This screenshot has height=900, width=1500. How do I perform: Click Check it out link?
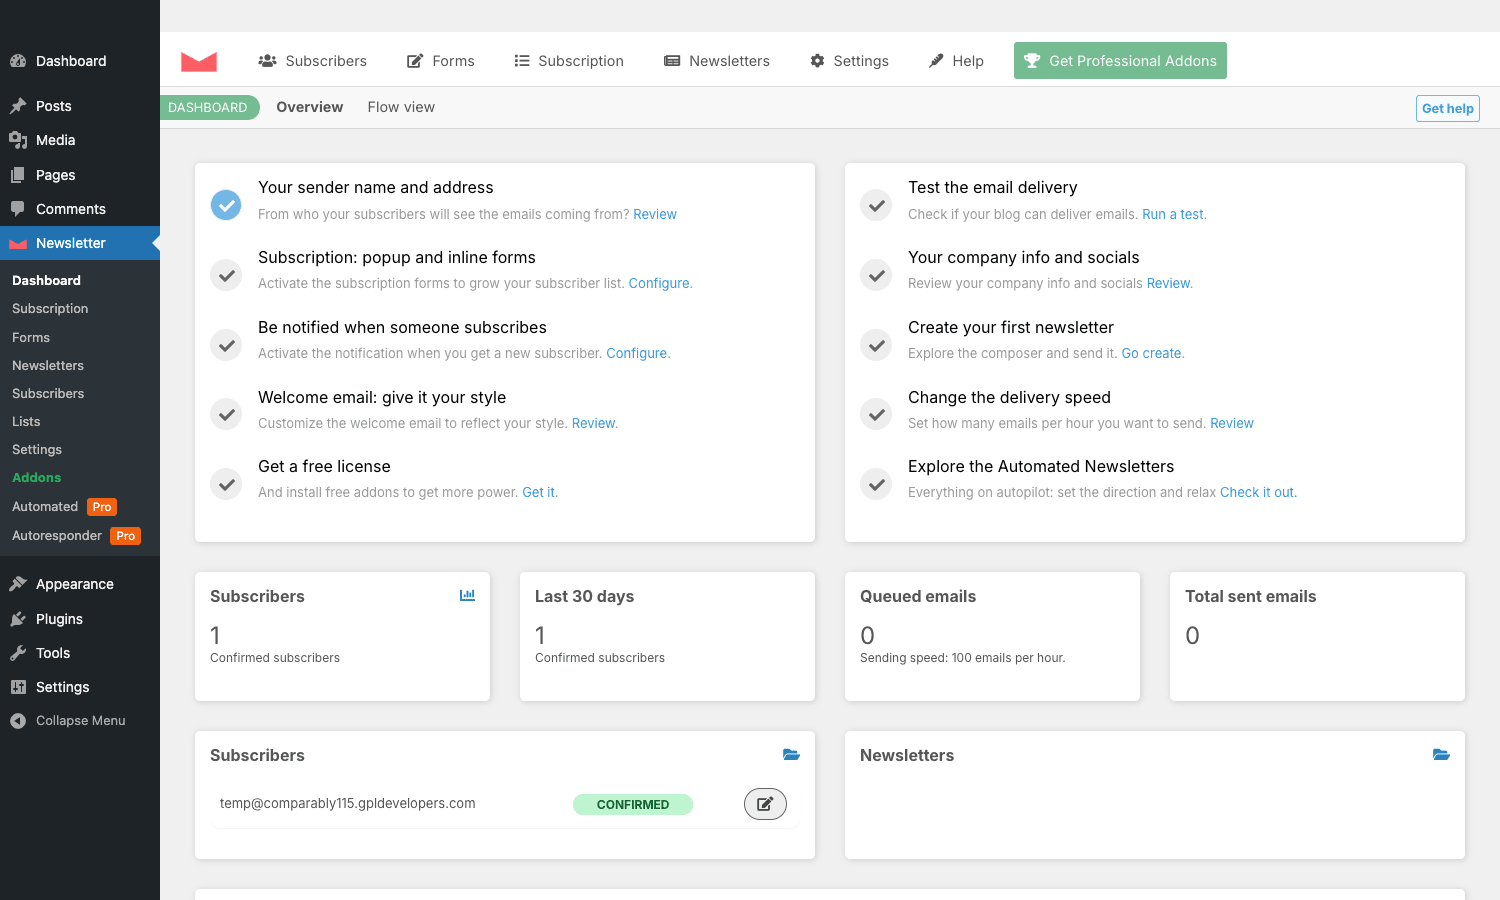[x=1257, y=492]
